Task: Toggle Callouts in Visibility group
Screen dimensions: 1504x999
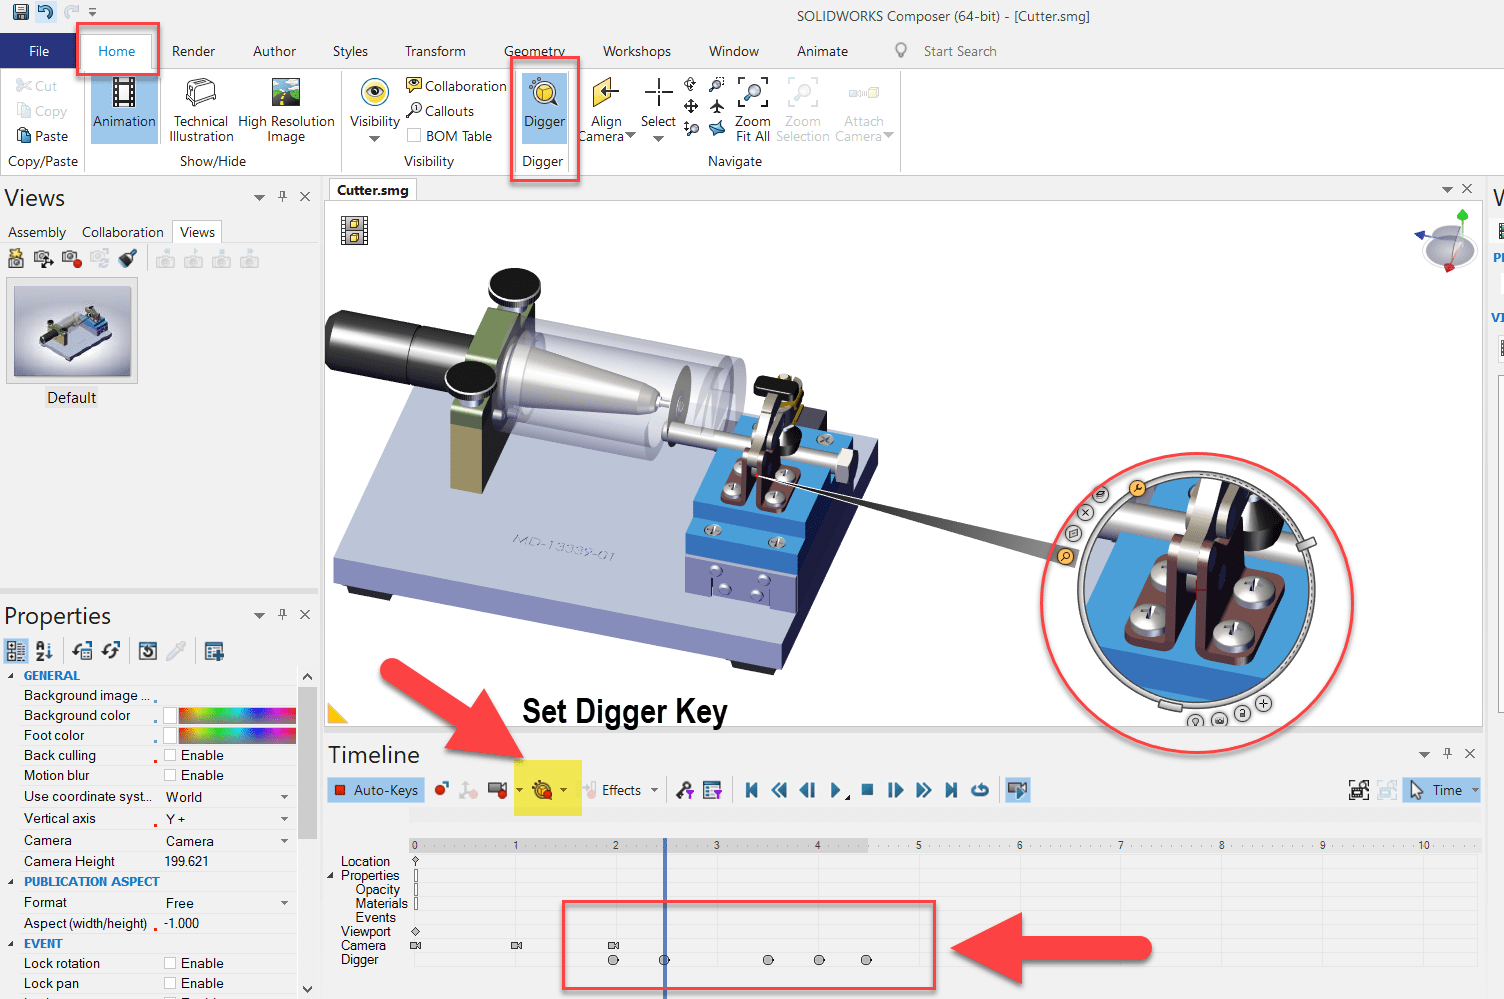Action: pyautogui.click(x=440, y=111)
